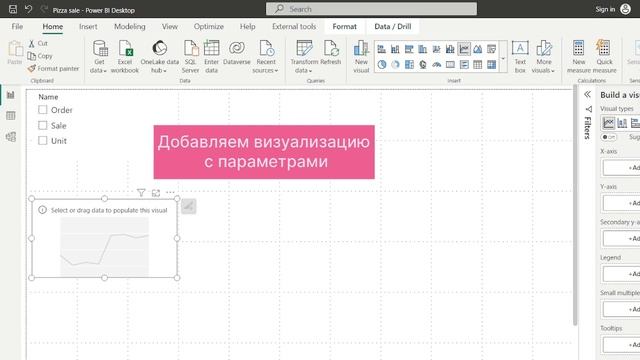Import from Excel workbook
This screenshot has height=360, width=640.
coord(125,57)
